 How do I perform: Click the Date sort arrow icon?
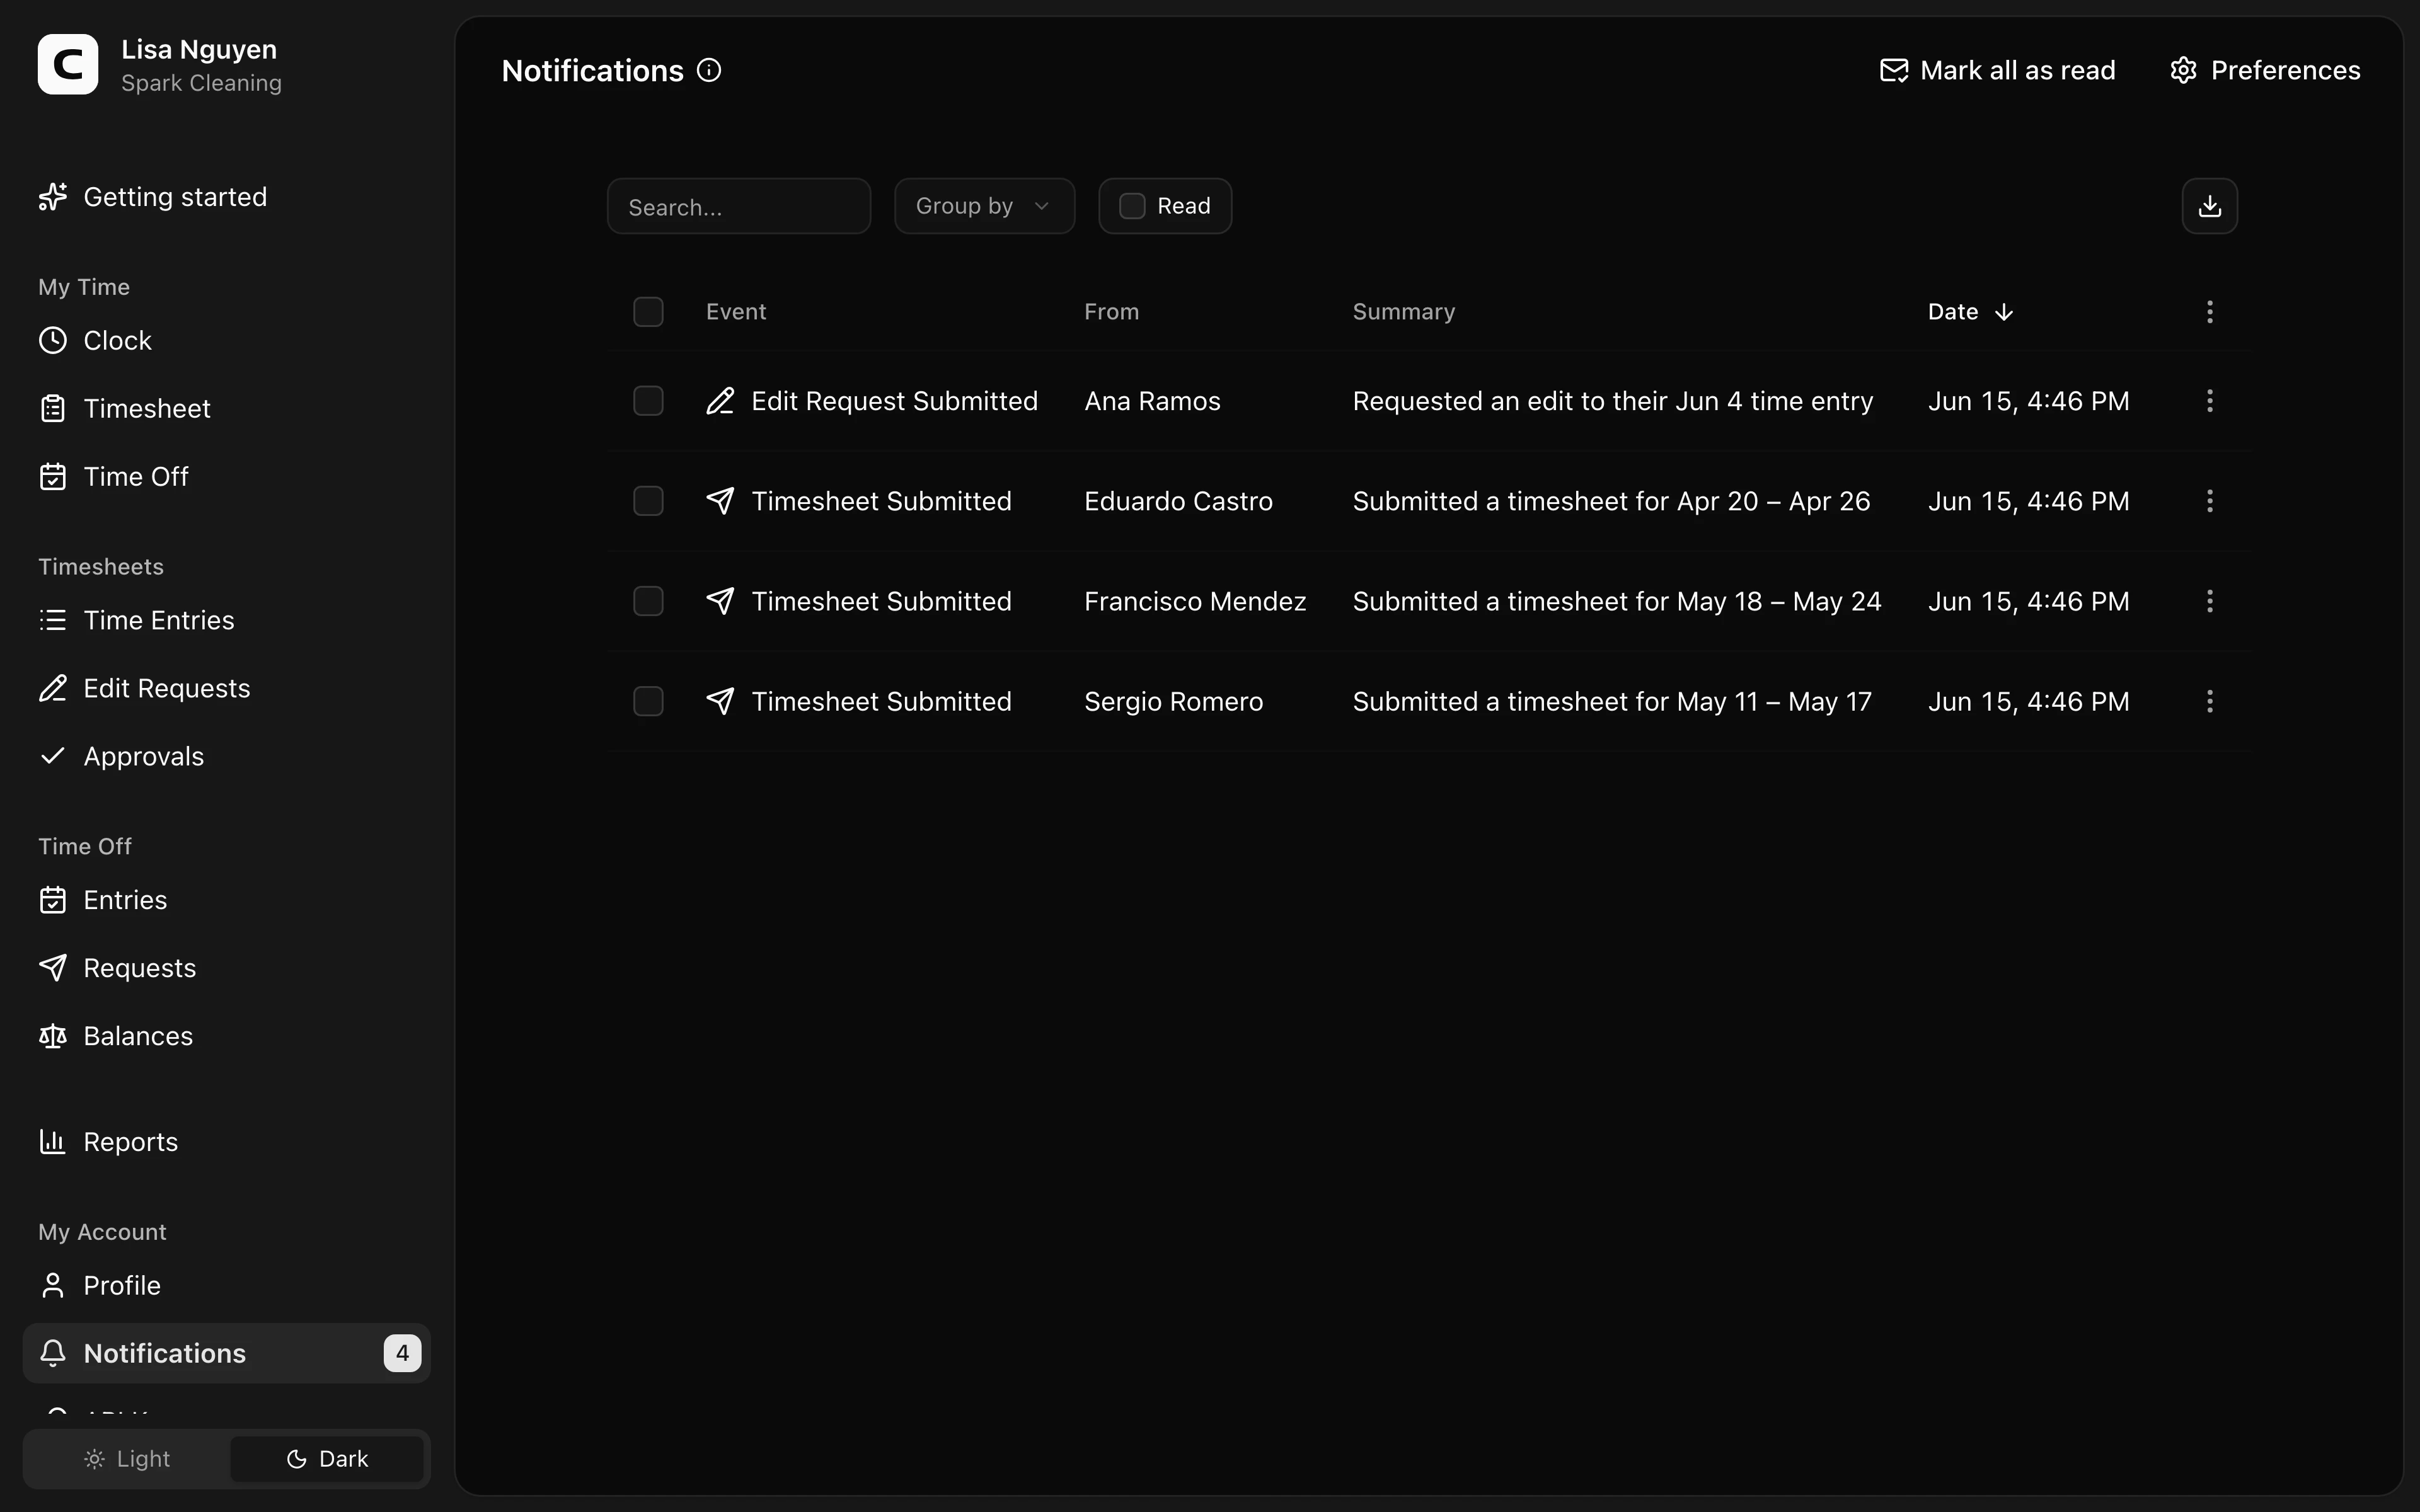(x=2003, y=312)
